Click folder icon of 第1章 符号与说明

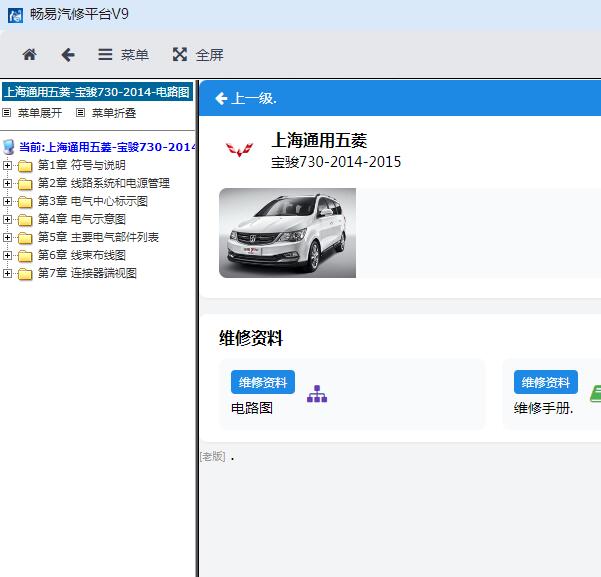25,166
